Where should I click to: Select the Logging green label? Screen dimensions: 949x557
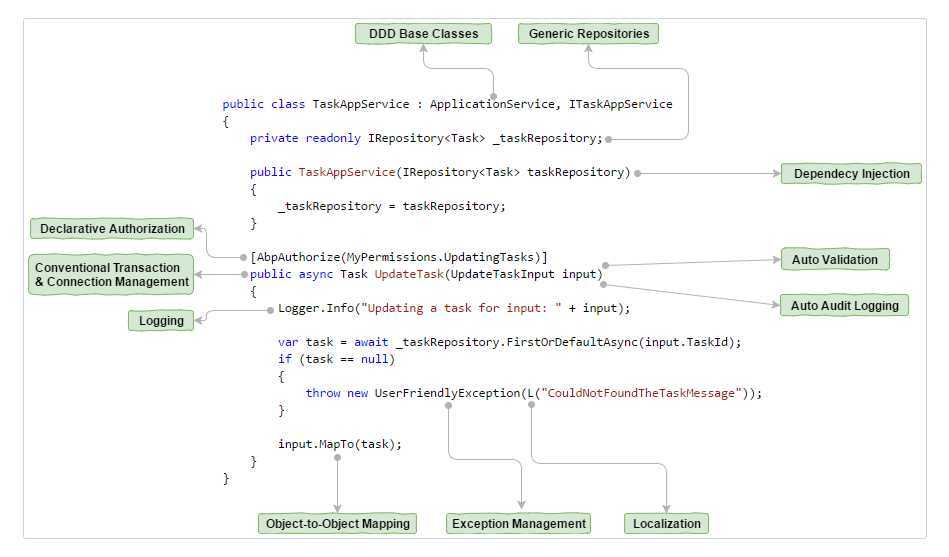tap(161, 321)
